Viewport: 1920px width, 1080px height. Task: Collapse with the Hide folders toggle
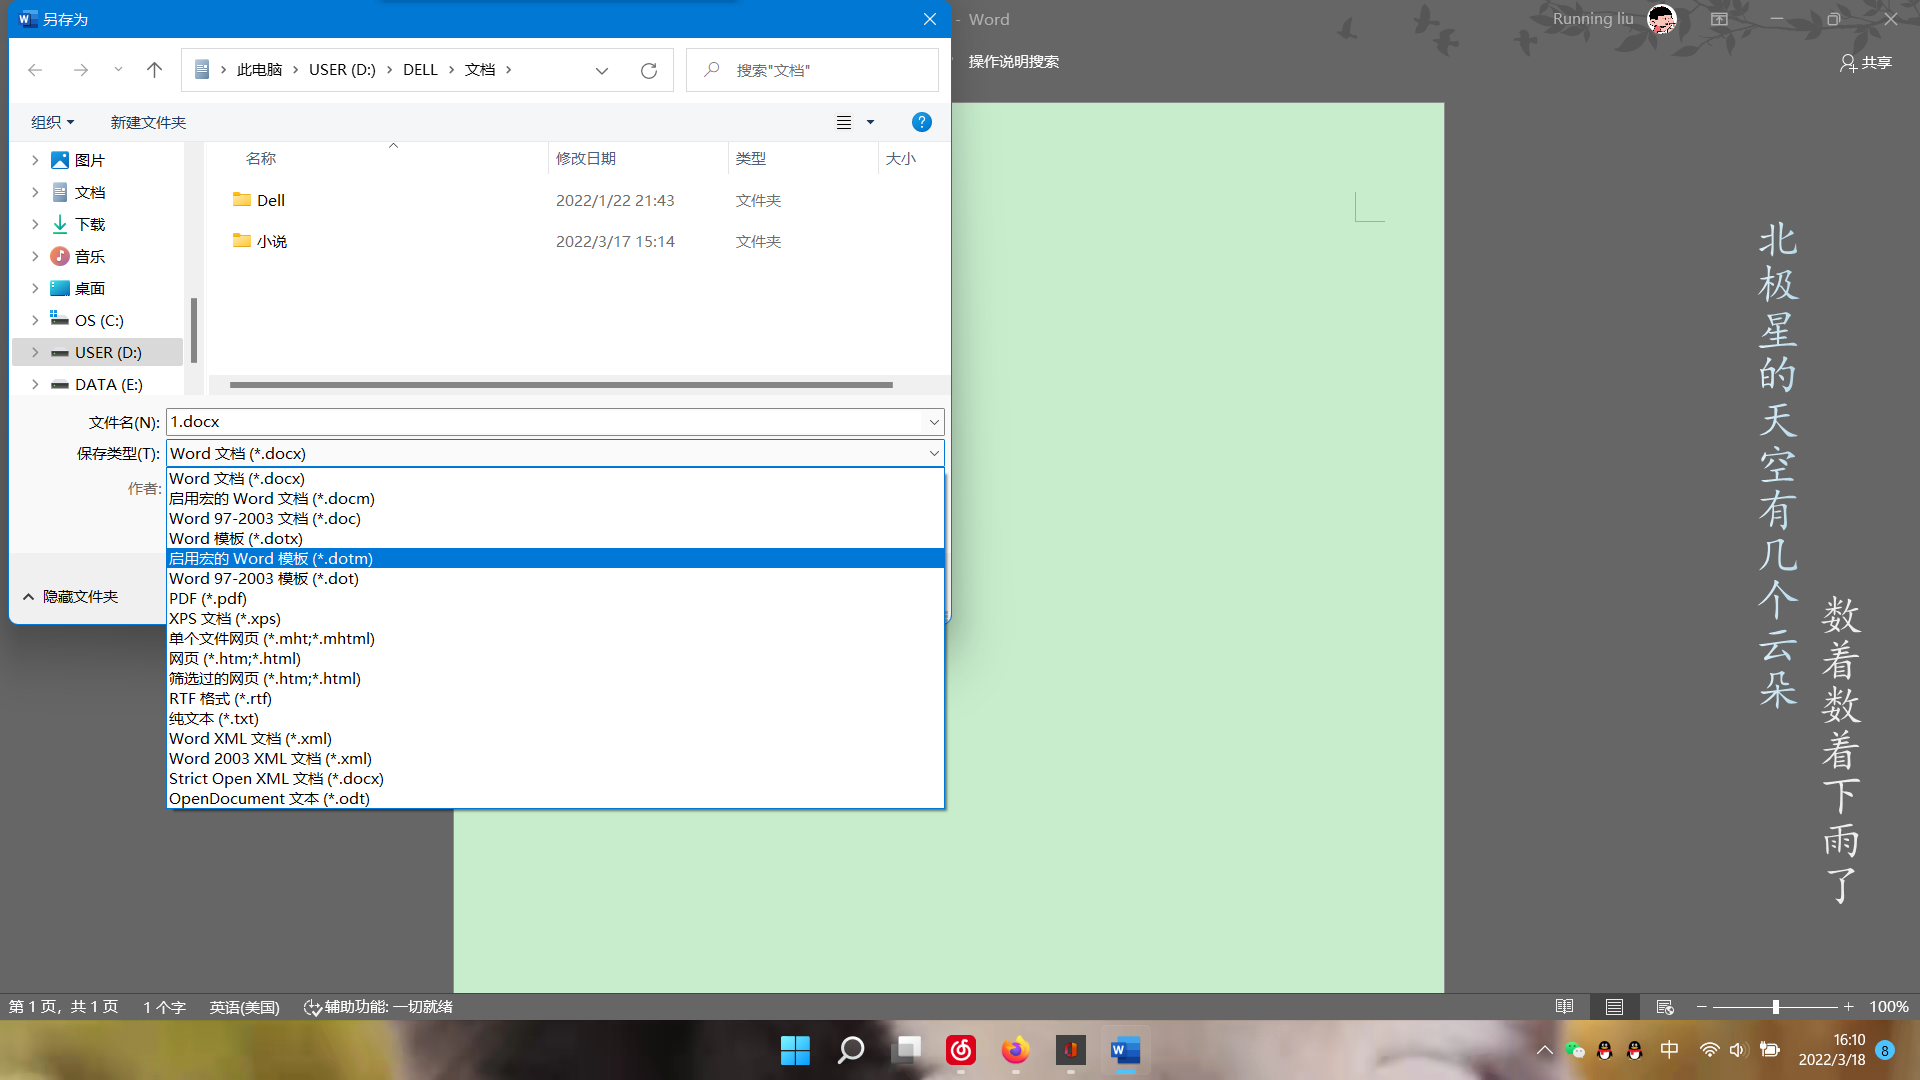click(x=70, y=596)
